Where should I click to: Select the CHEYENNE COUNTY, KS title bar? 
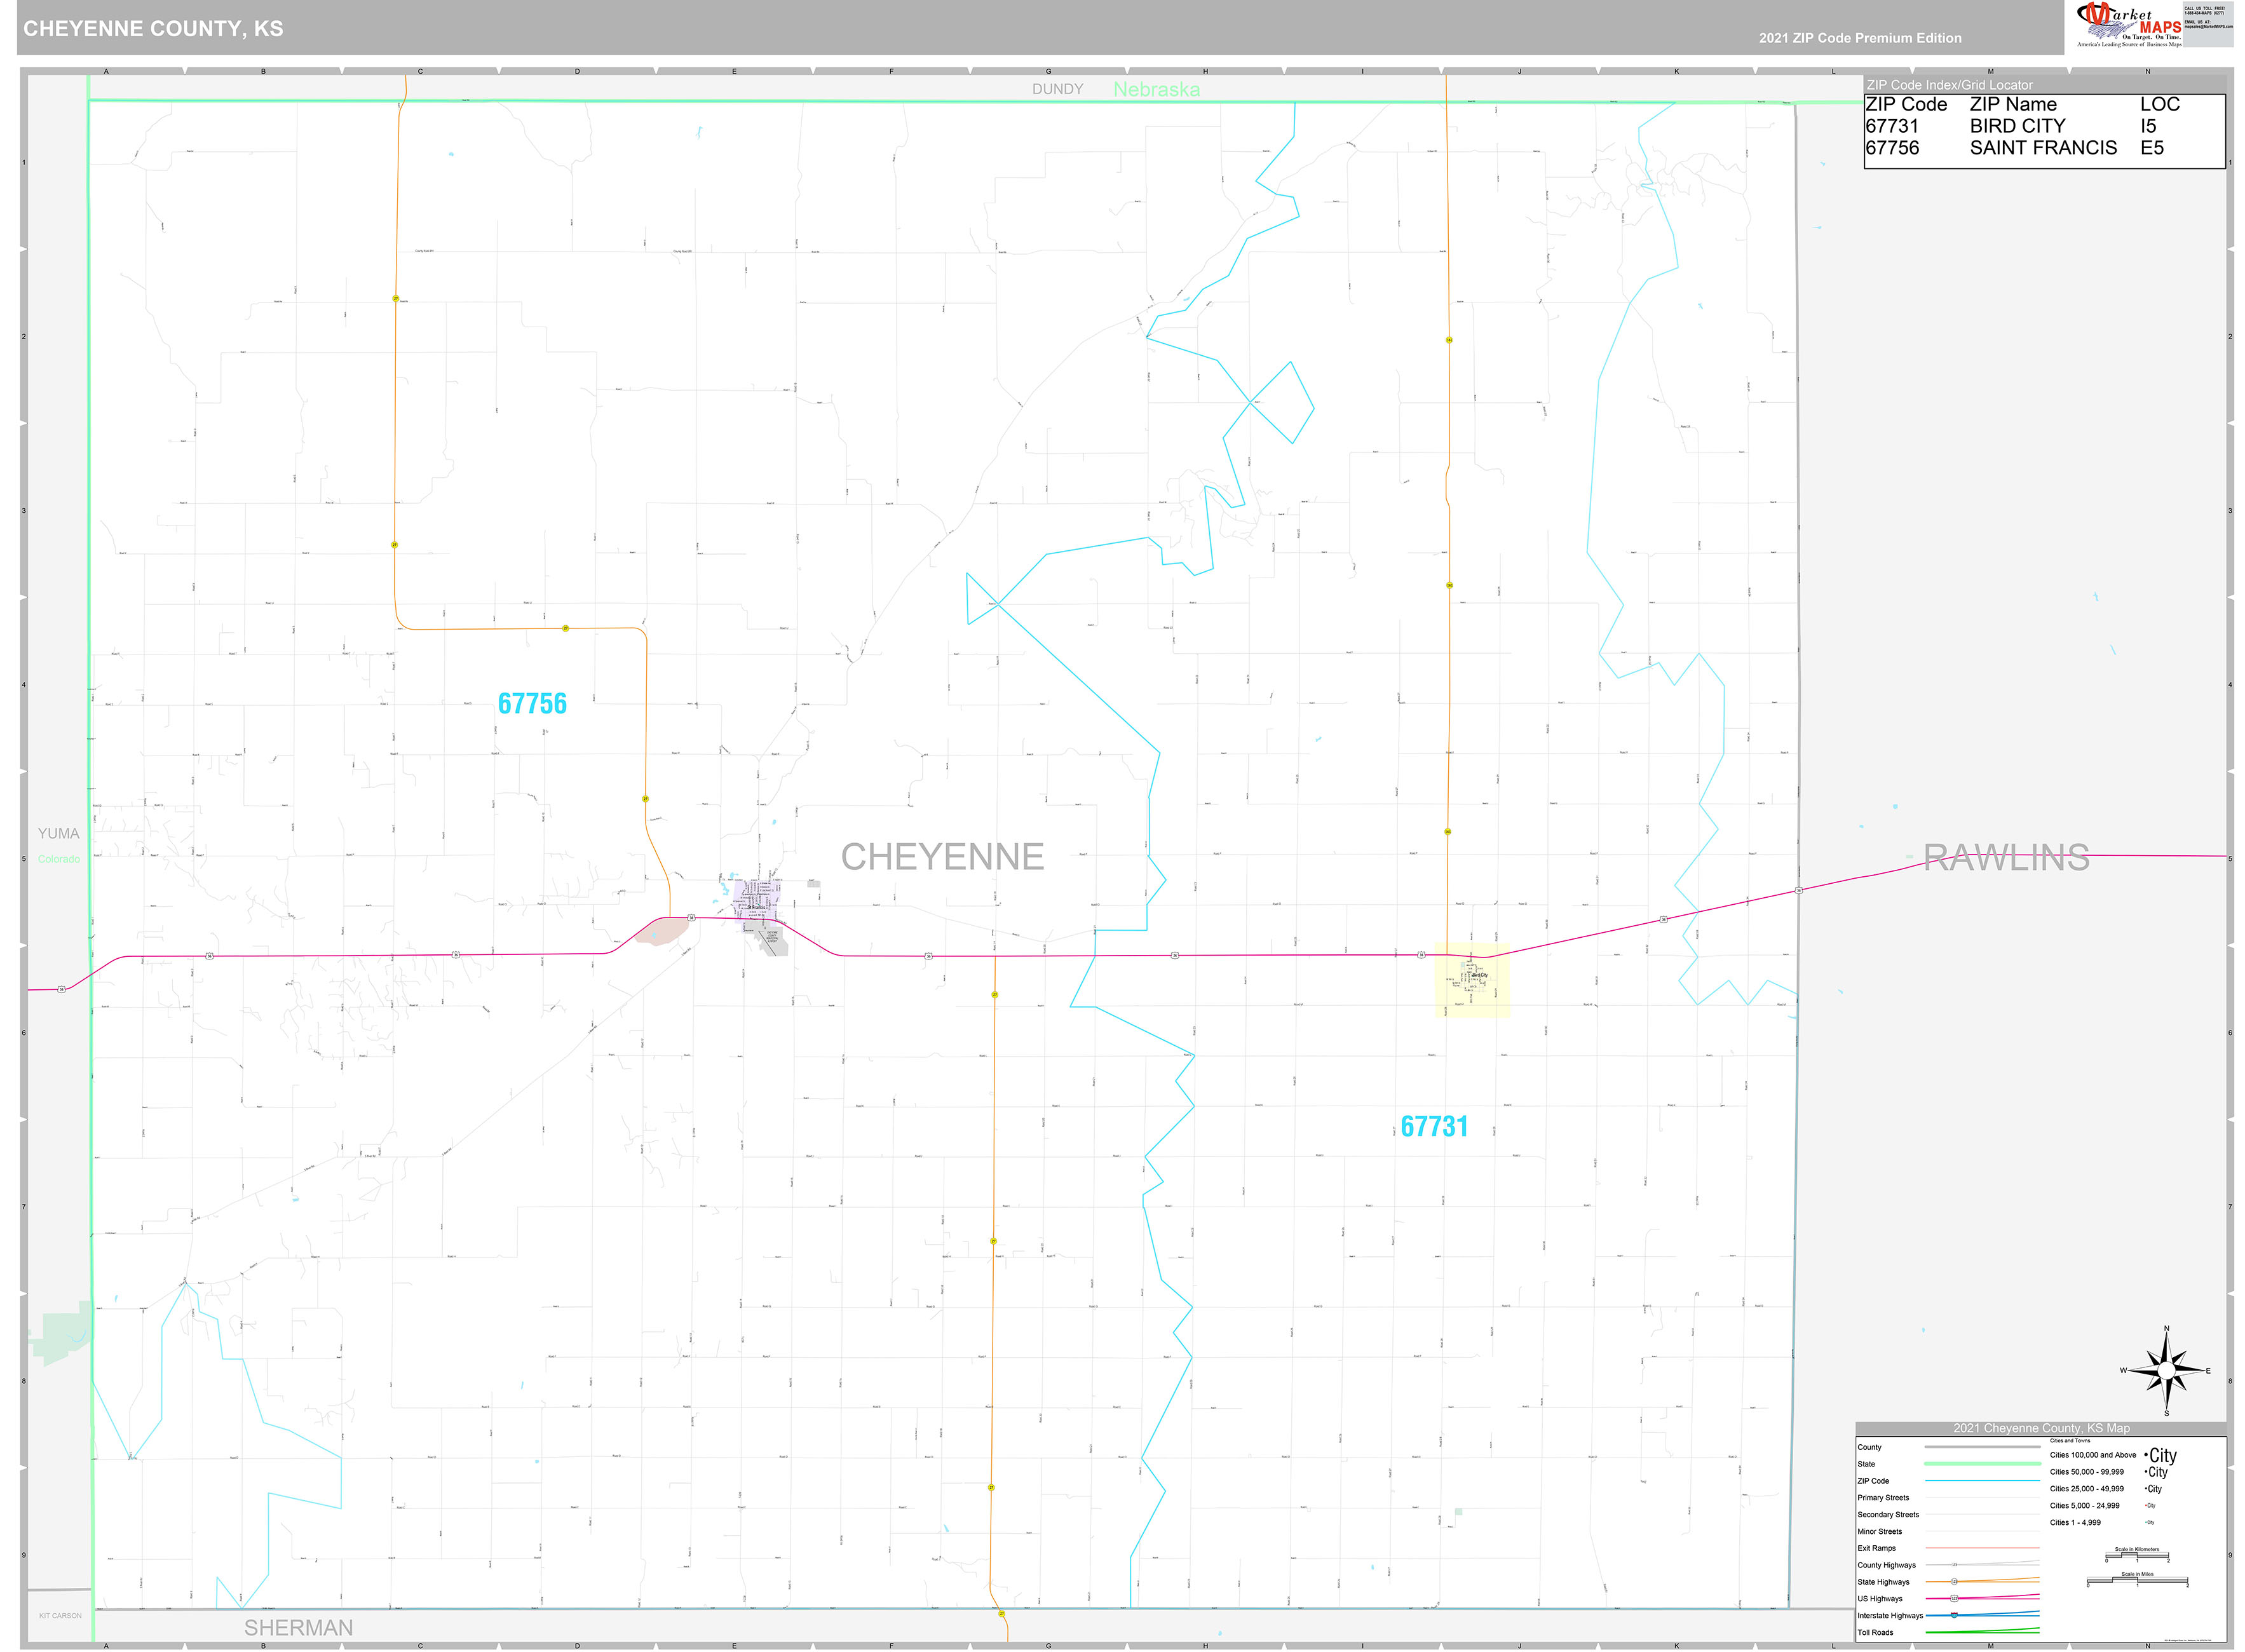(x=152, y=28)
